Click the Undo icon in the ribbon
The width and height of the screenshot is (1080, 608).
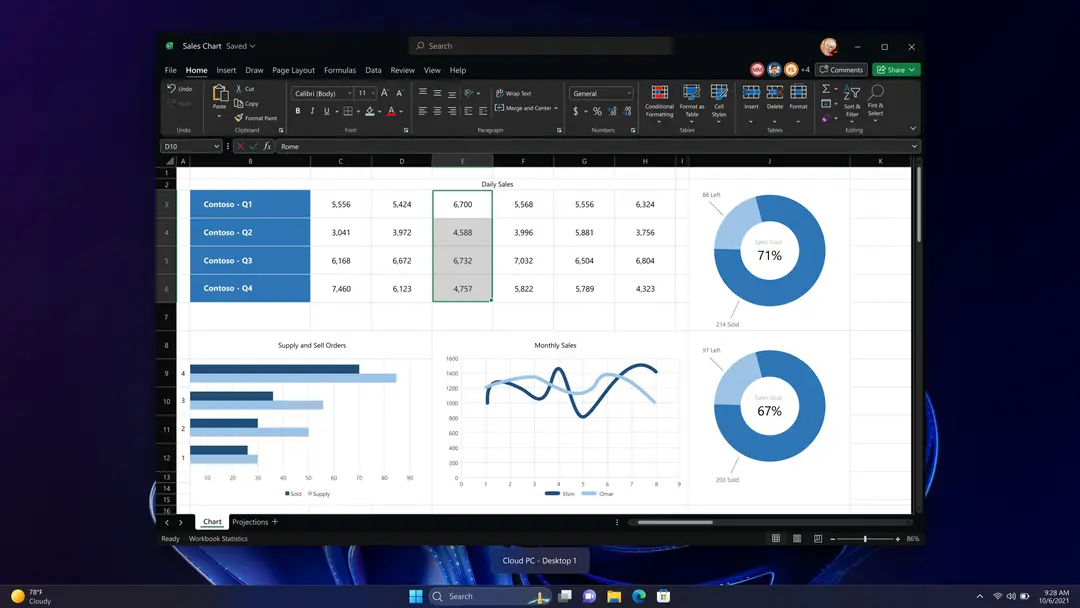coord(172,88)
